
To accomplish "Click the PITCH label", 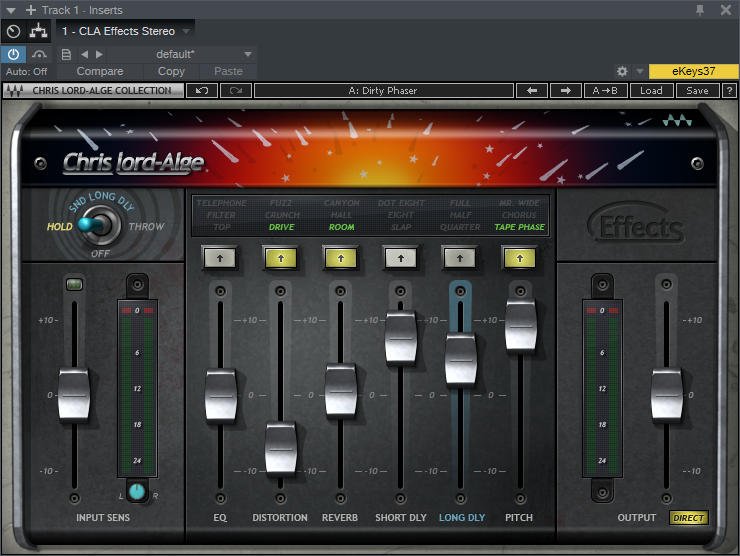I will click(519, 518).
